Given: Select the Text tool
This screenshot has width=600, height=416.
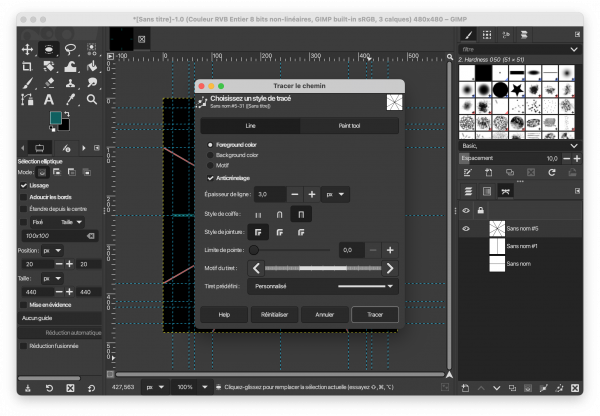Looking at the screenshot, I should pos(49,100).
